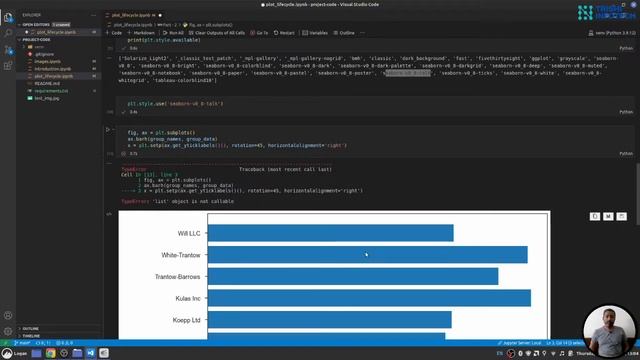This screenshot has height=360, width=640.
Task: Open the Accounts icon in activity bar
Action: [8, 315]
